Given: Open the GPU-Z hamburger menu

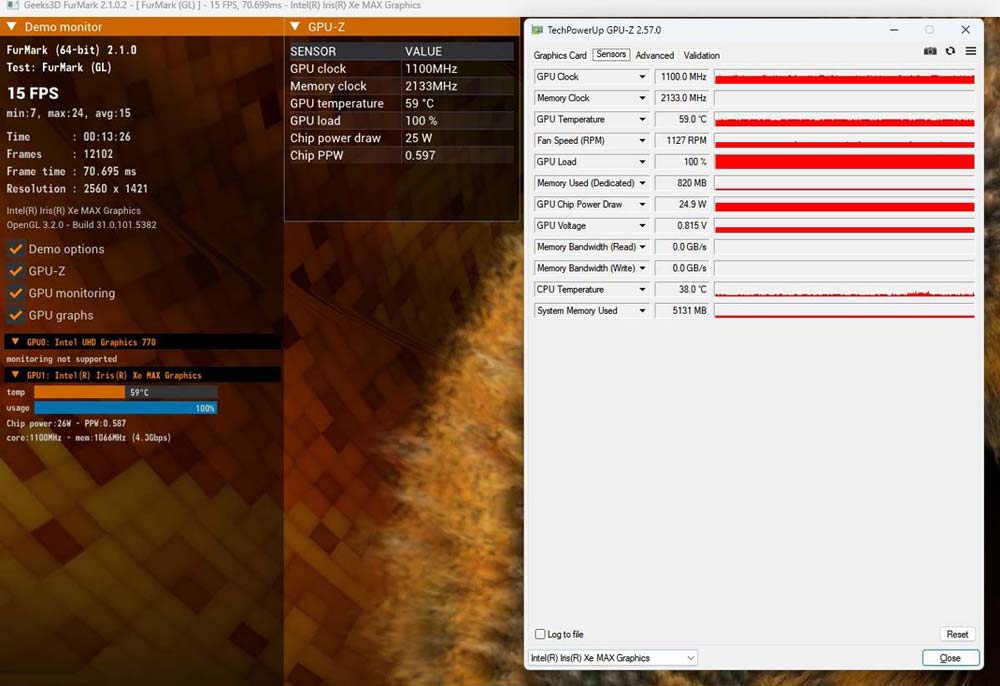Looking at the screenshot, I should pos(970,51).
